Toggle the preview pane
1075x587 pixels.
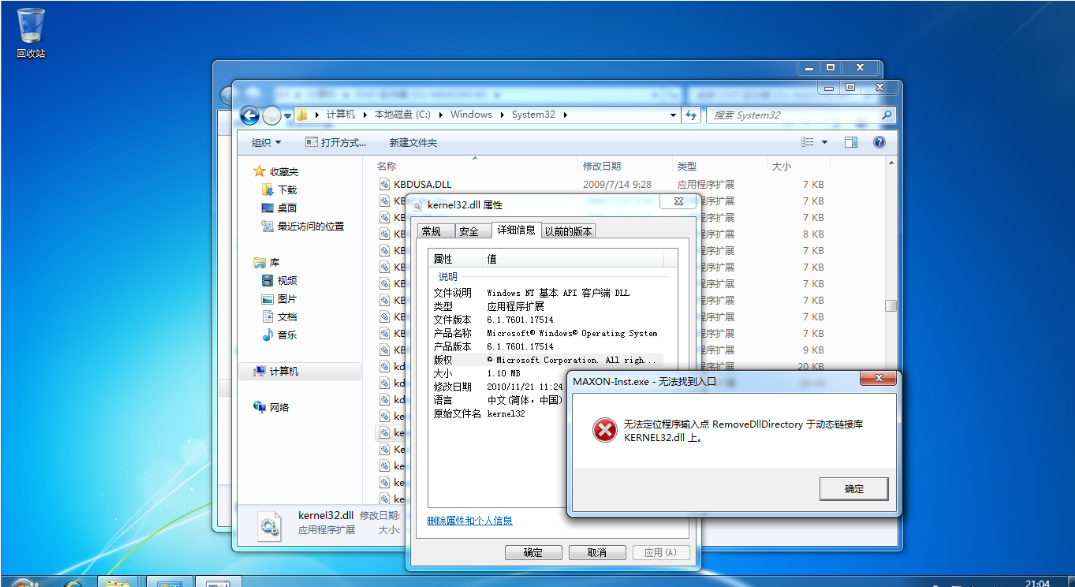pos(851,141)
